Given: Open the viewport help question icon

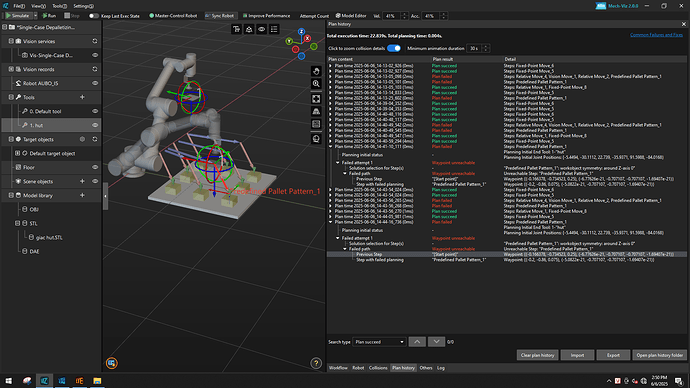Looking at the screenshot, I should 316,363.
